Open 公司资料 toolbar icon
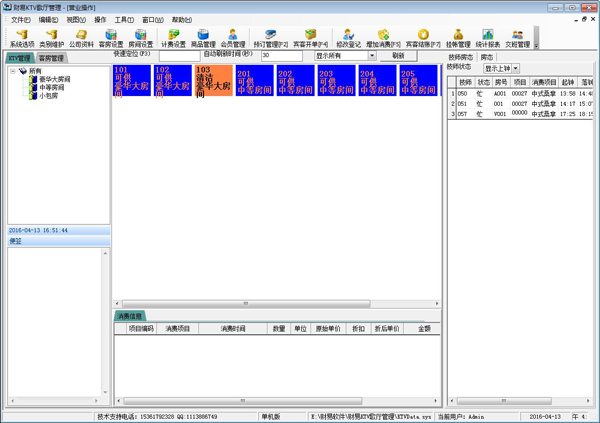 click(81, 38)
